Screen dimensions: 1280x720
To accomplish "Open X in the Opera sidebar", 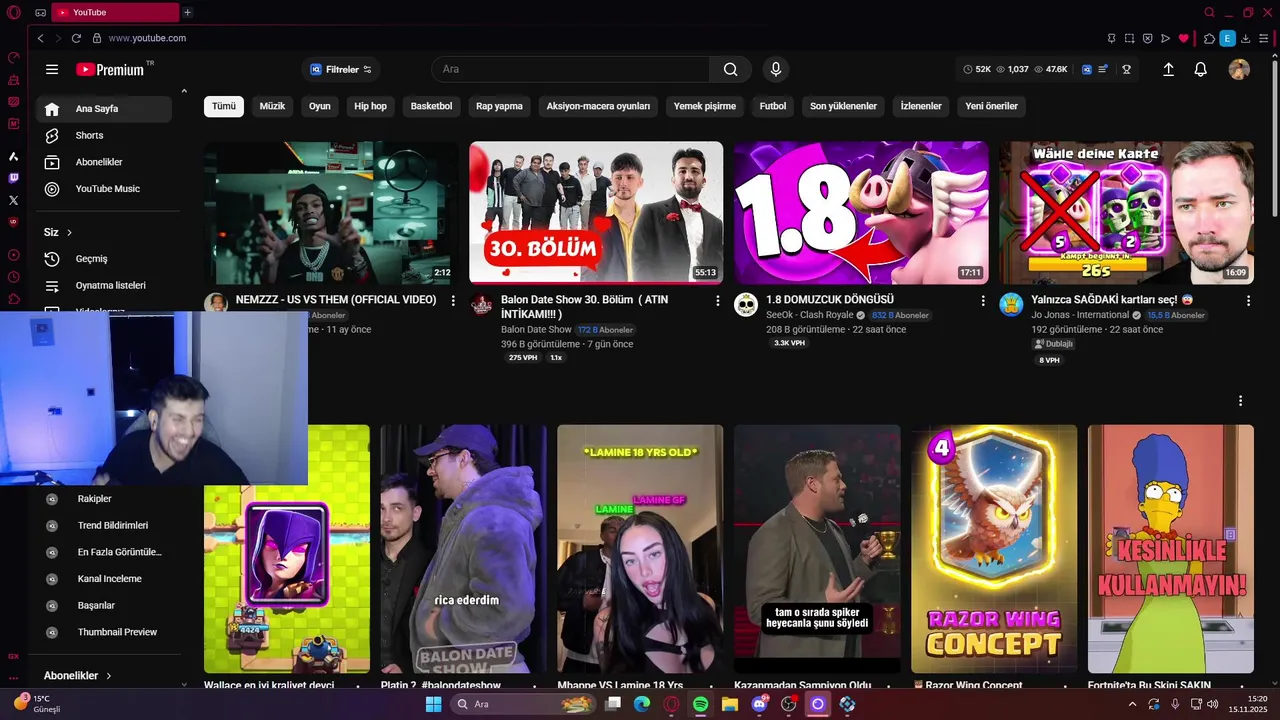I will tap(13, 200).
